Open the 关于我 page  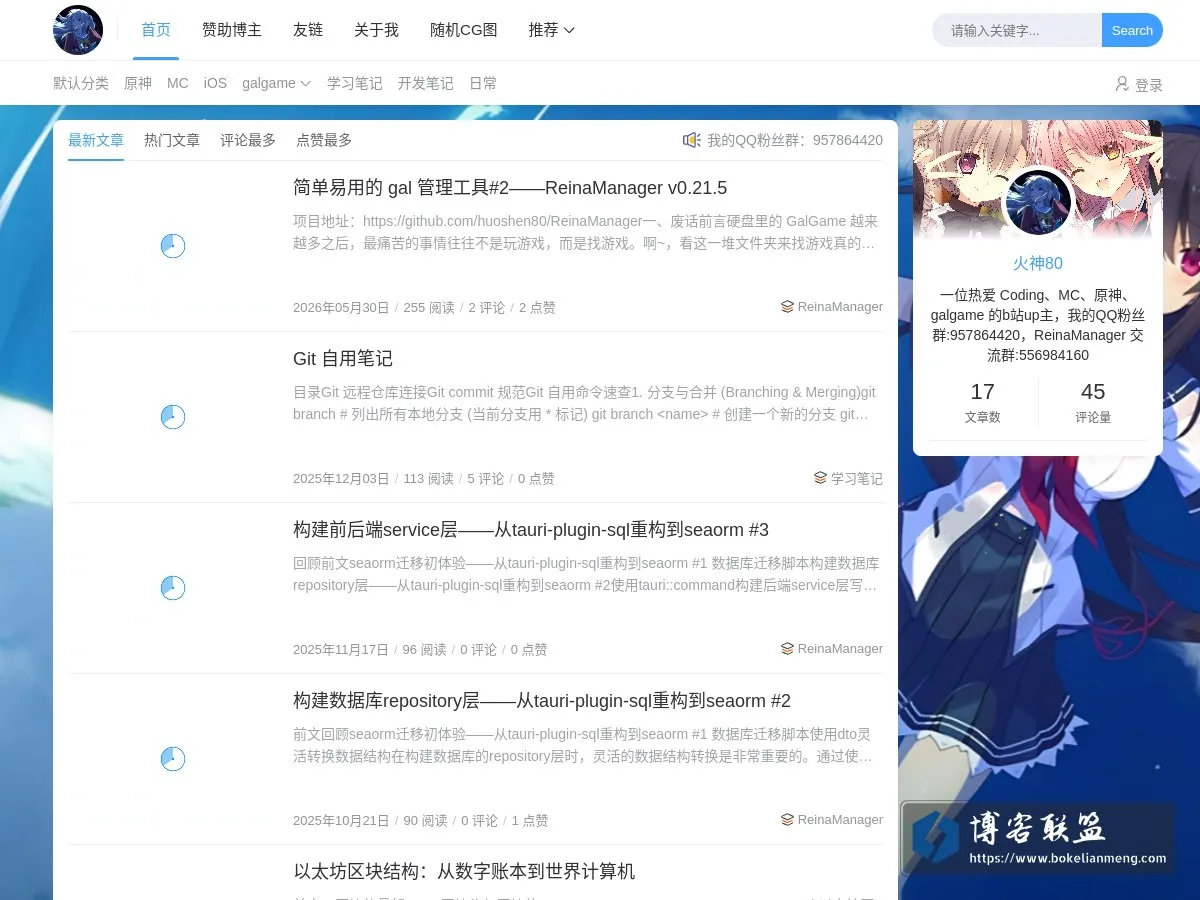pos(376,30)
